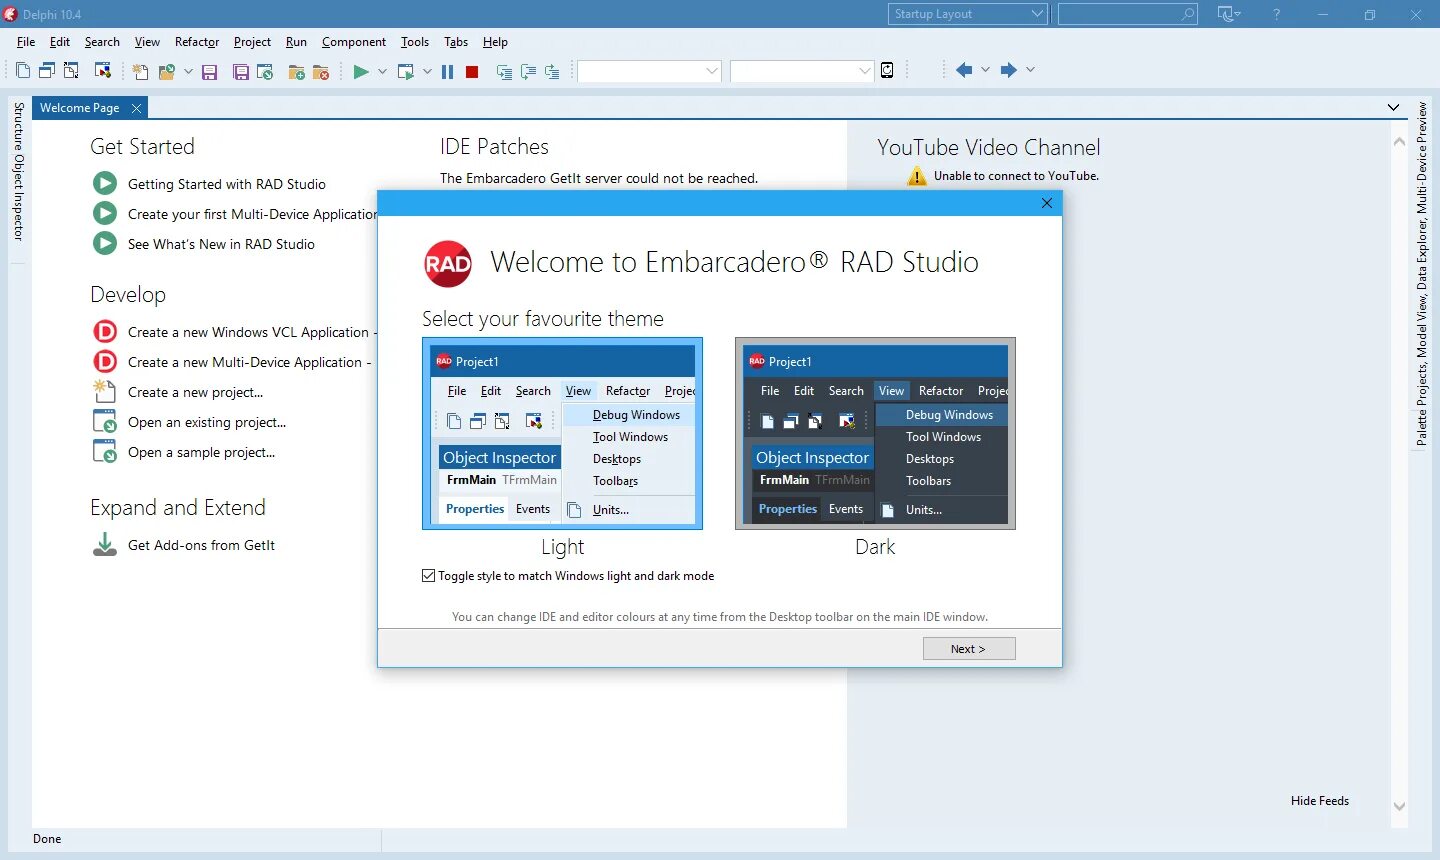The width and height of the screenshot is (1440, 860).
Task: Open the Palette side panel tab
Action: click(1421, 429)
